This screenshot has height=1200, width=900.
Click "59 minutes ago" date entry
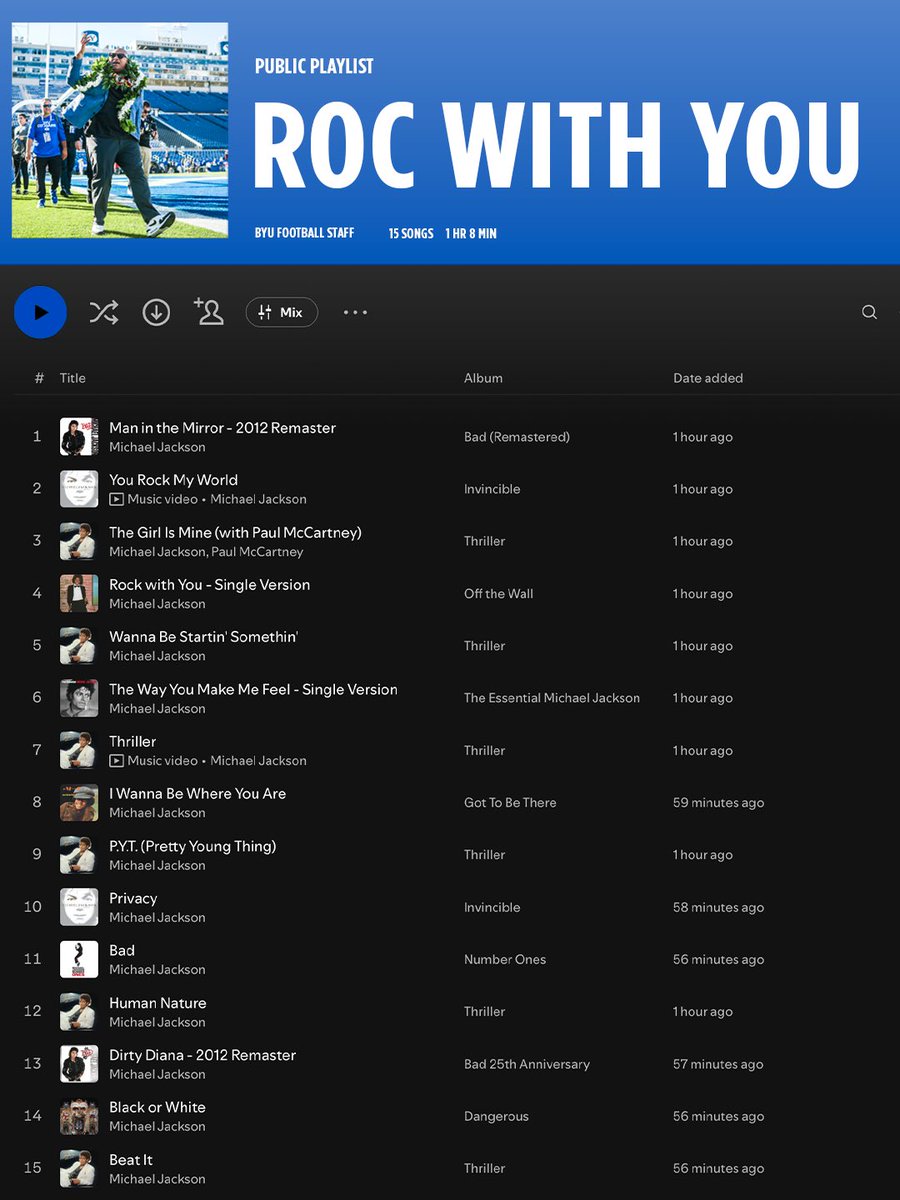718,803
